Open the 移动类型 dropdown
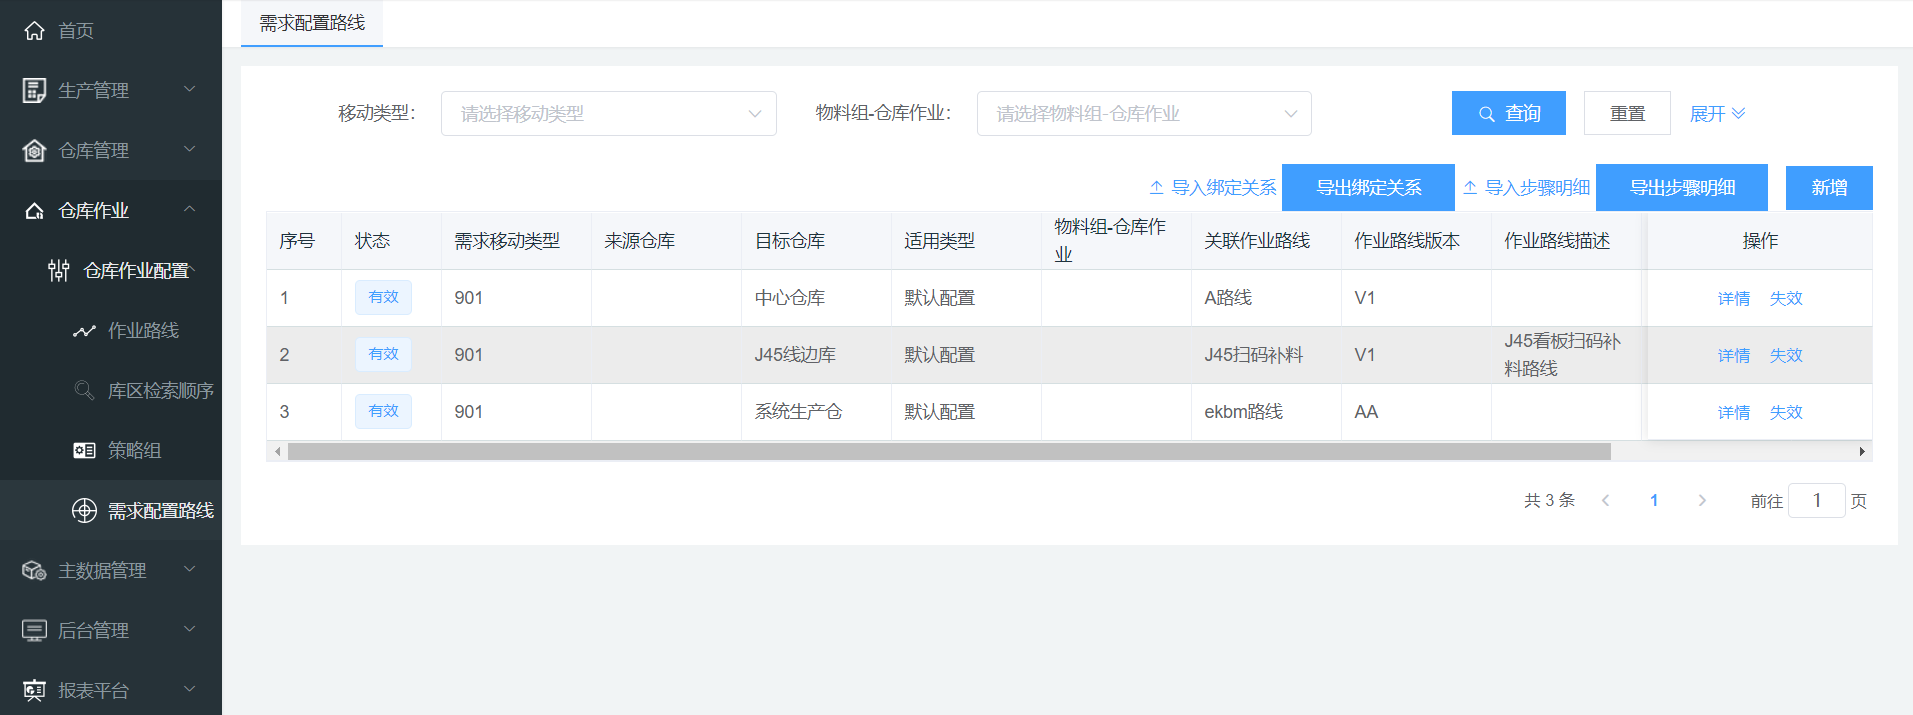This screenshot has height=715, width=1913. (x=608, y=114)
